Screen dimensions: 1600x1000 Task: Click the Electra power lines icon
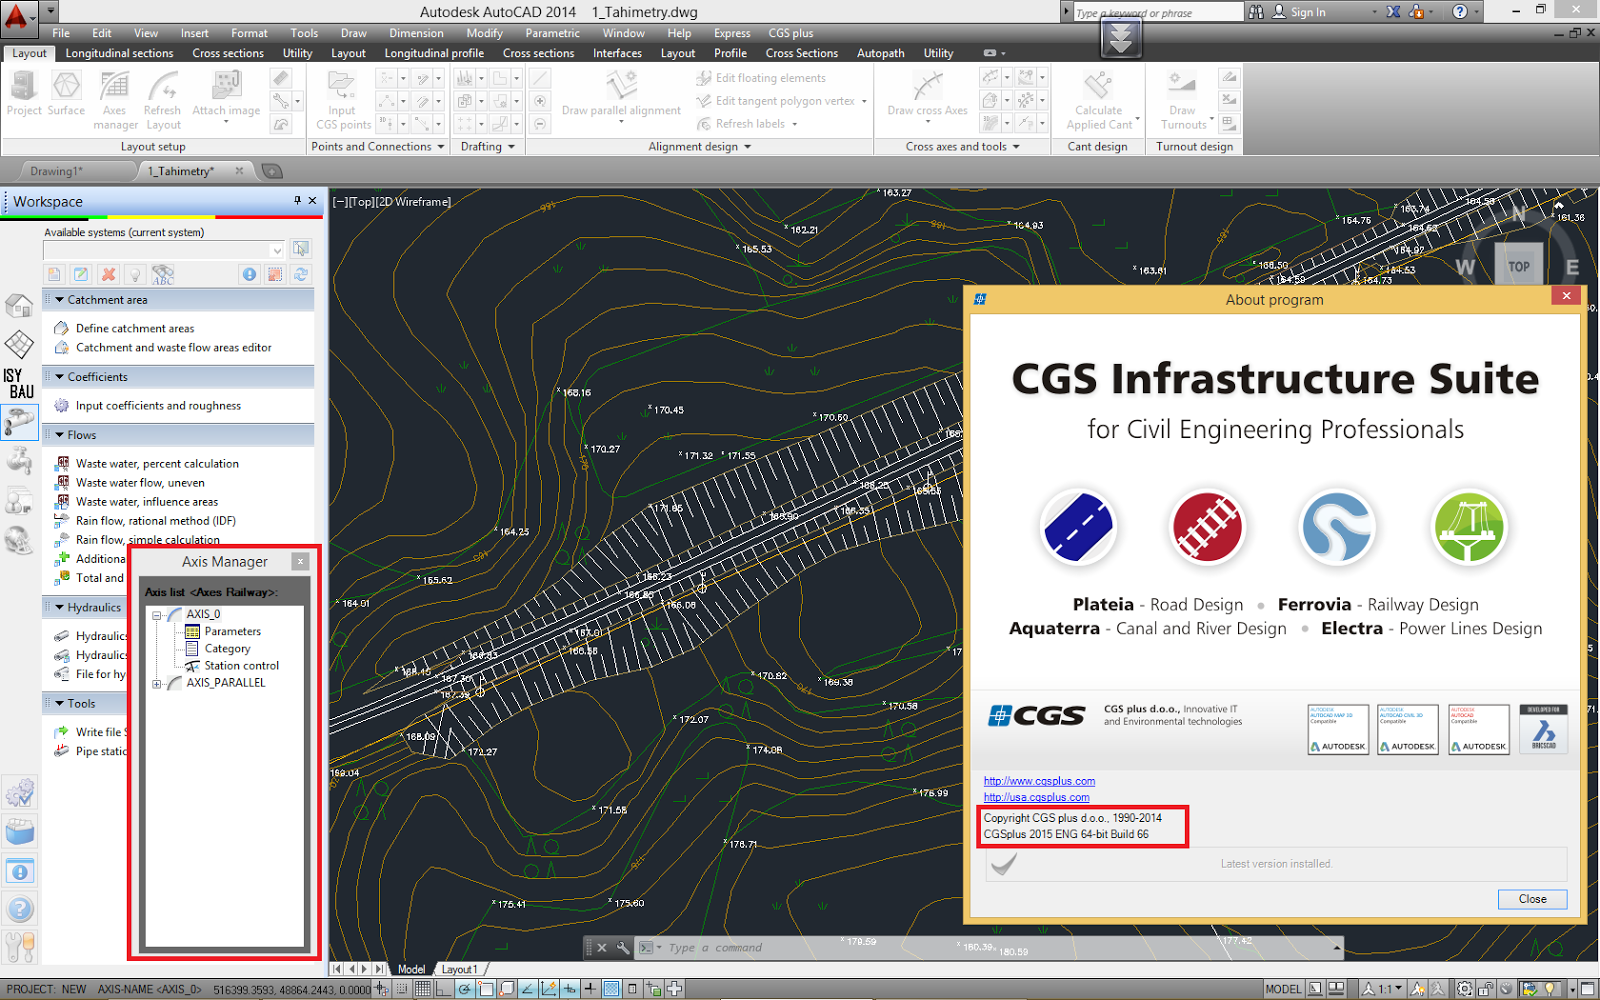click(1468, 526)
